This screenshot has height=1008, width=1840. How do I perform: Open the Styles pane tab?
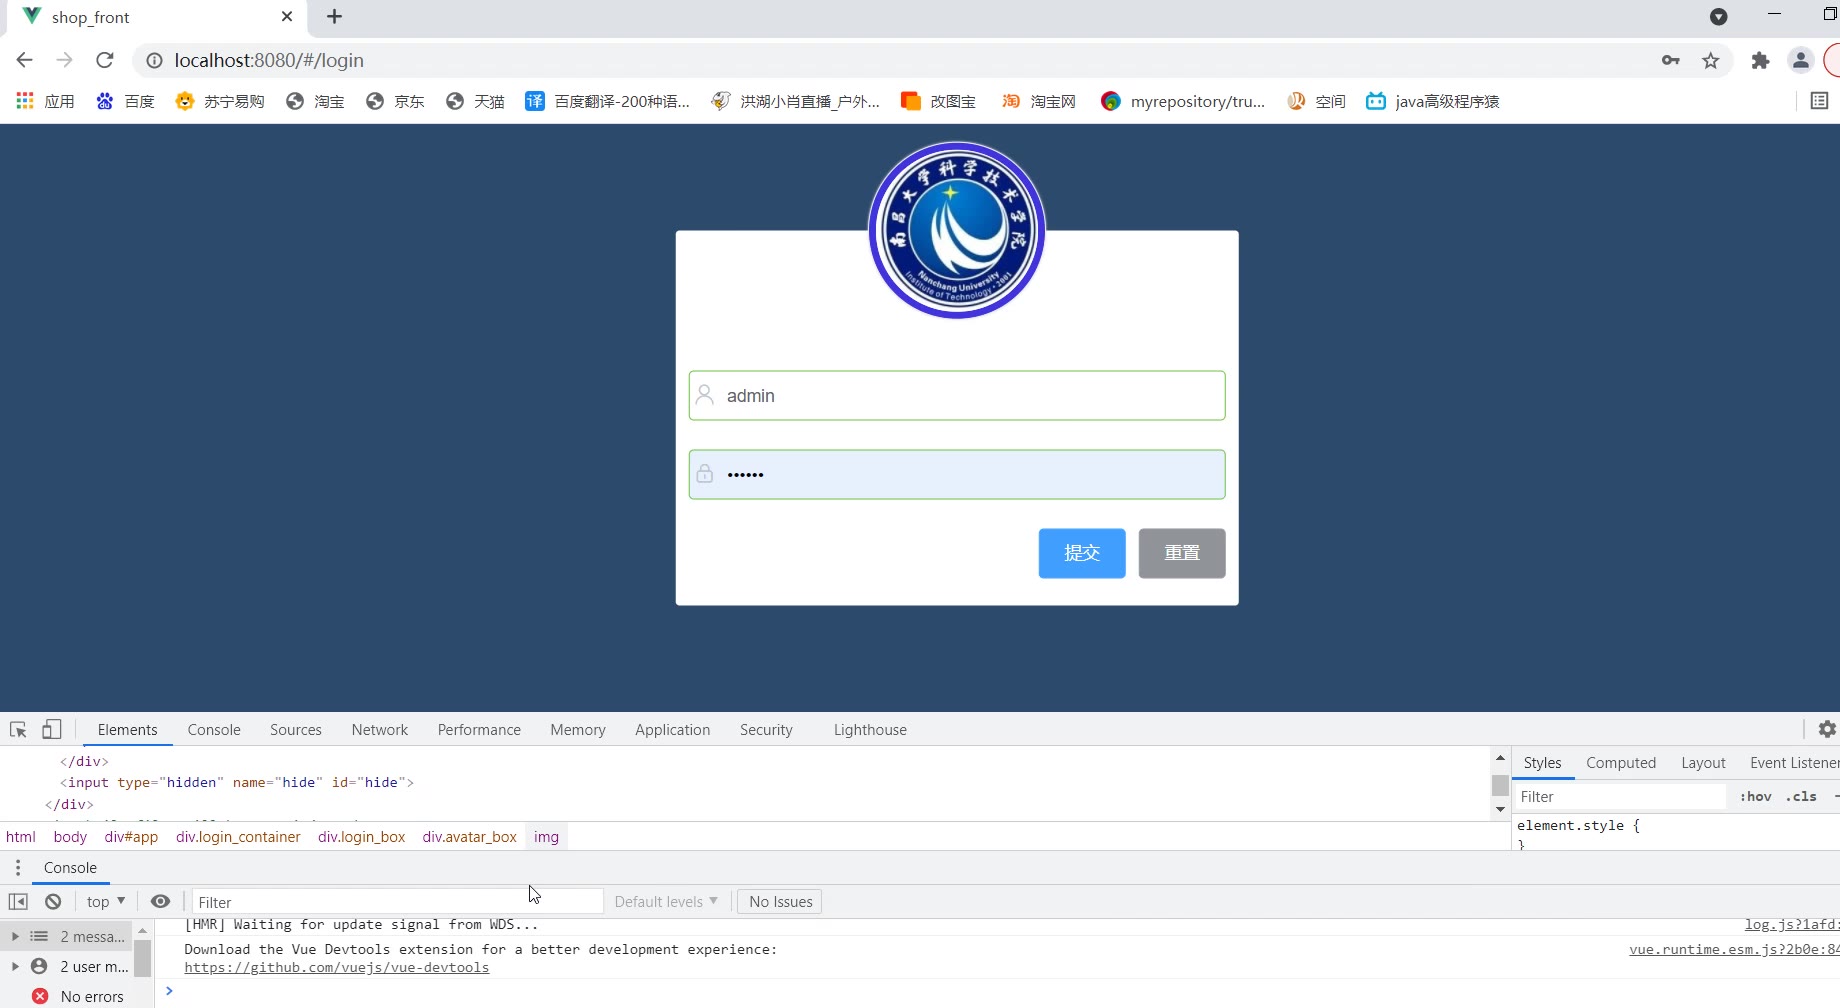click(x=1542, y=763)
